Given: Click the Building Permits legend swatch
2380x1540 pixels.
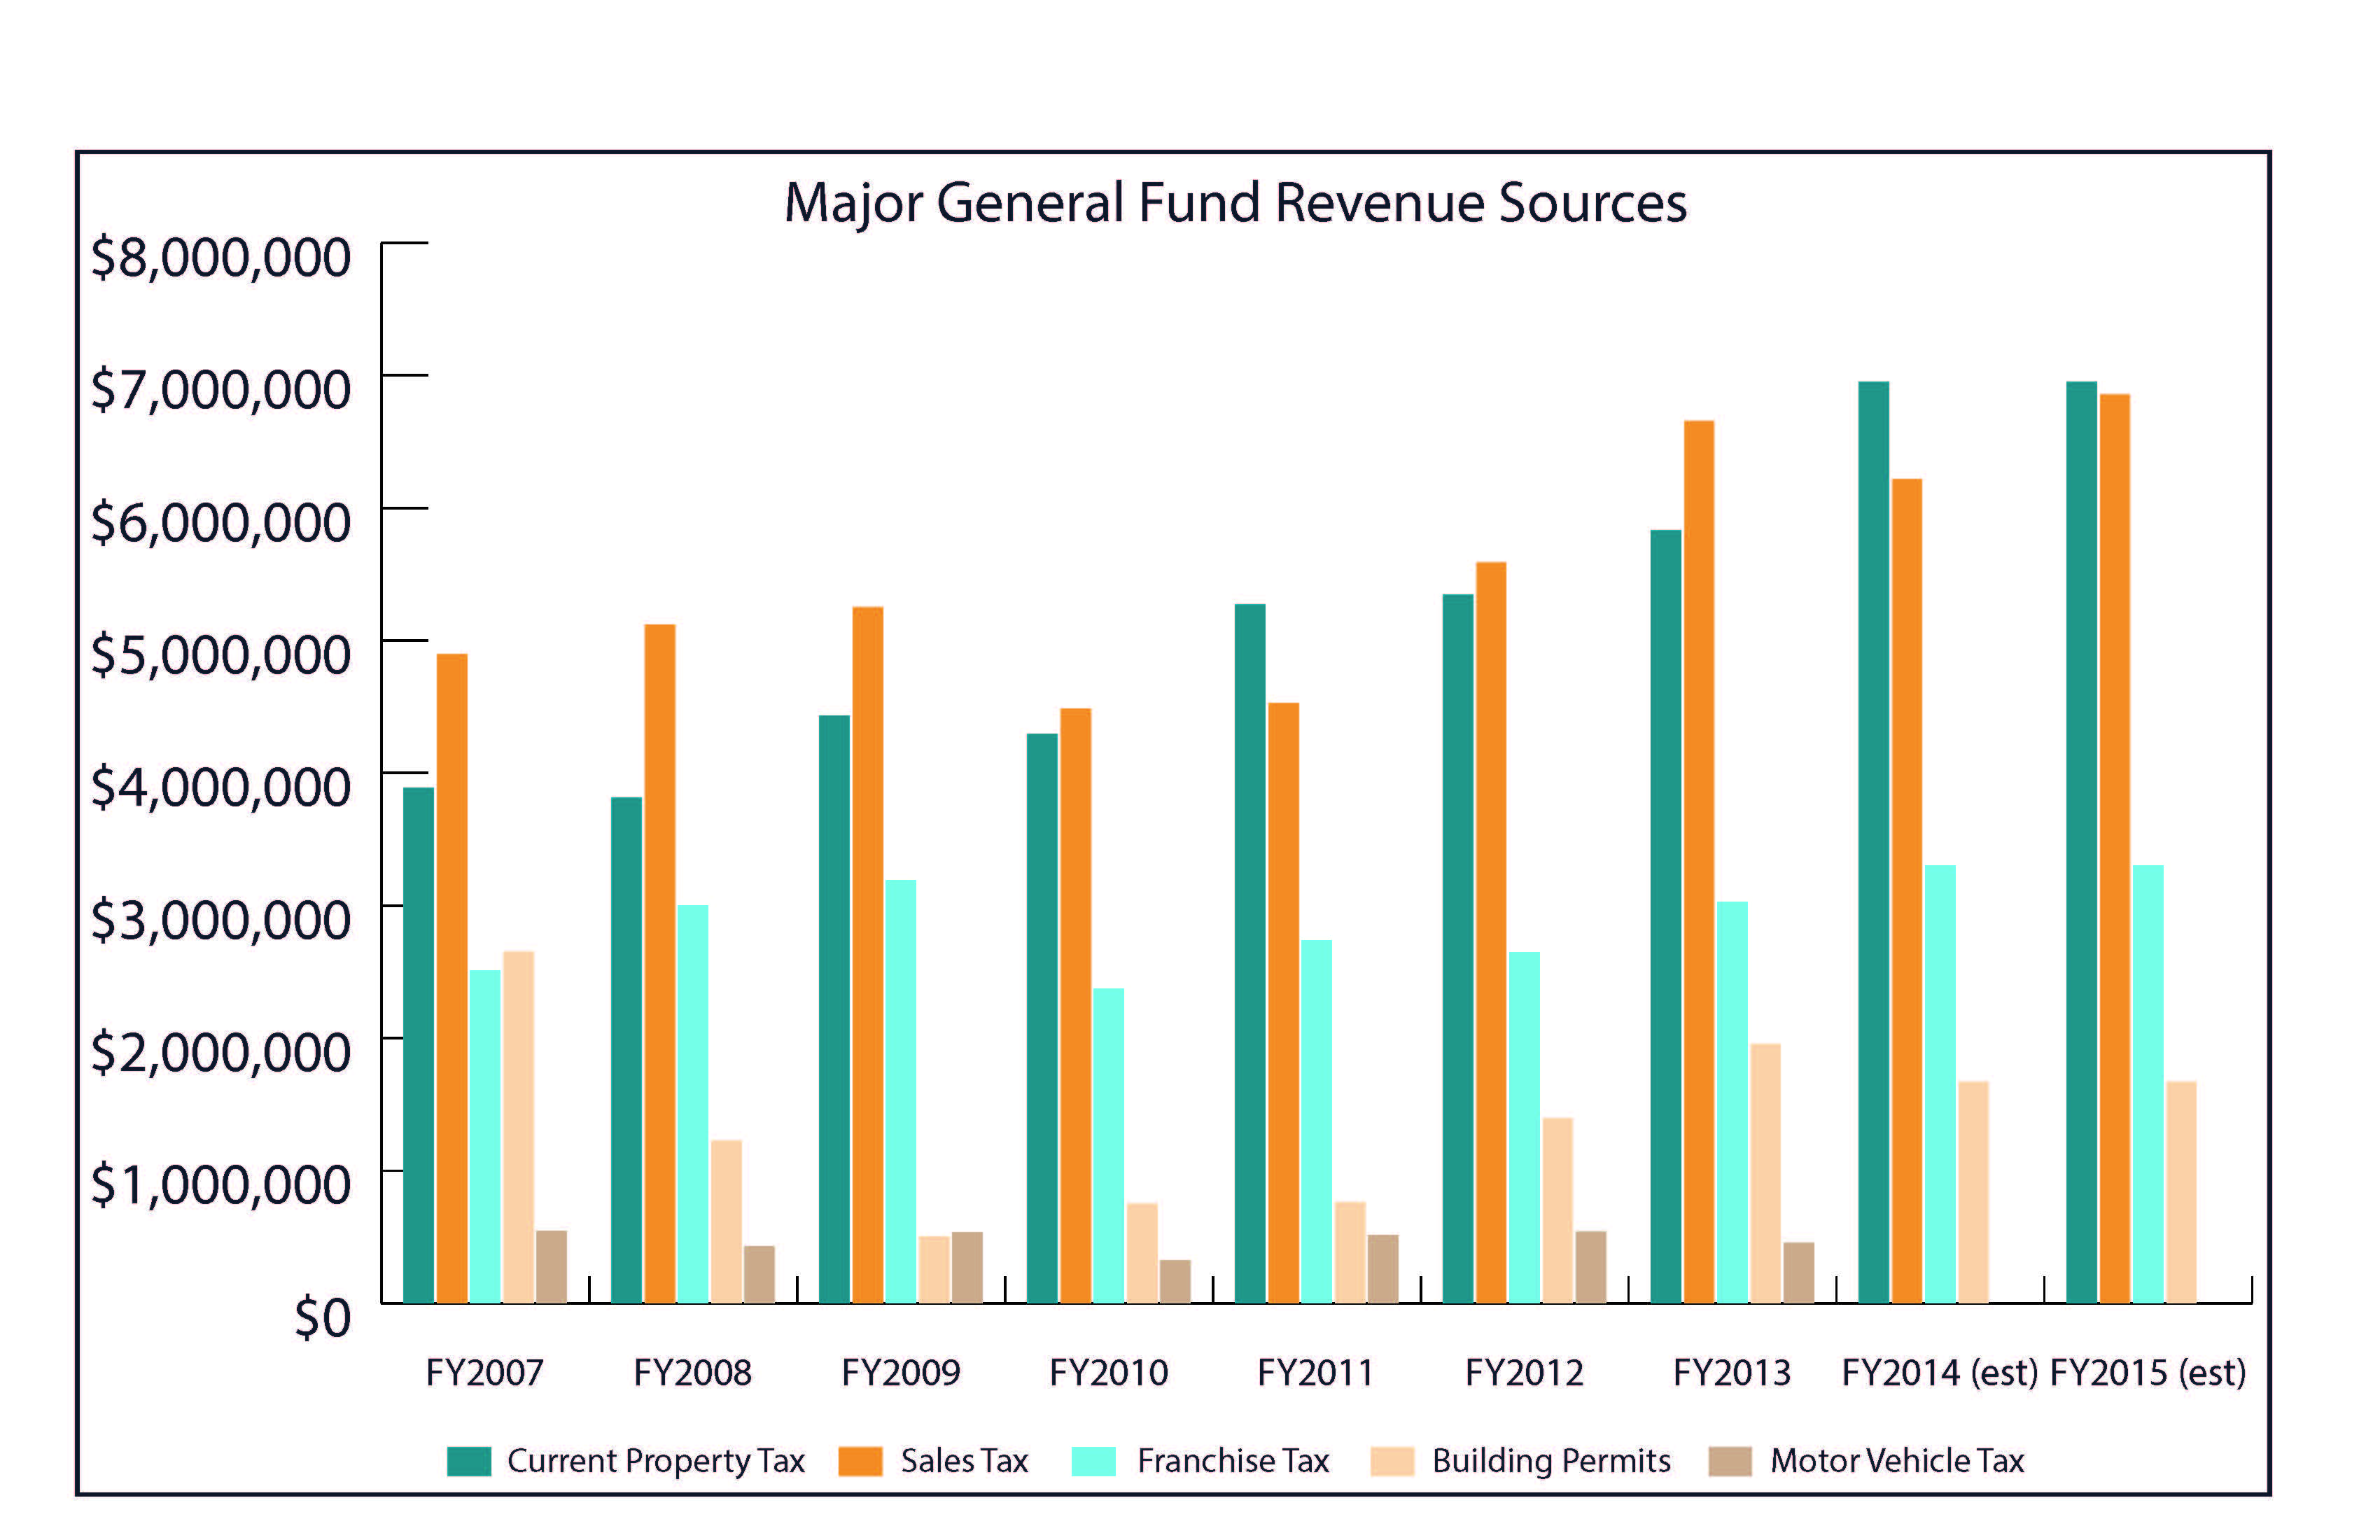Looking at the screenshot, I should pos(1392,1461).
